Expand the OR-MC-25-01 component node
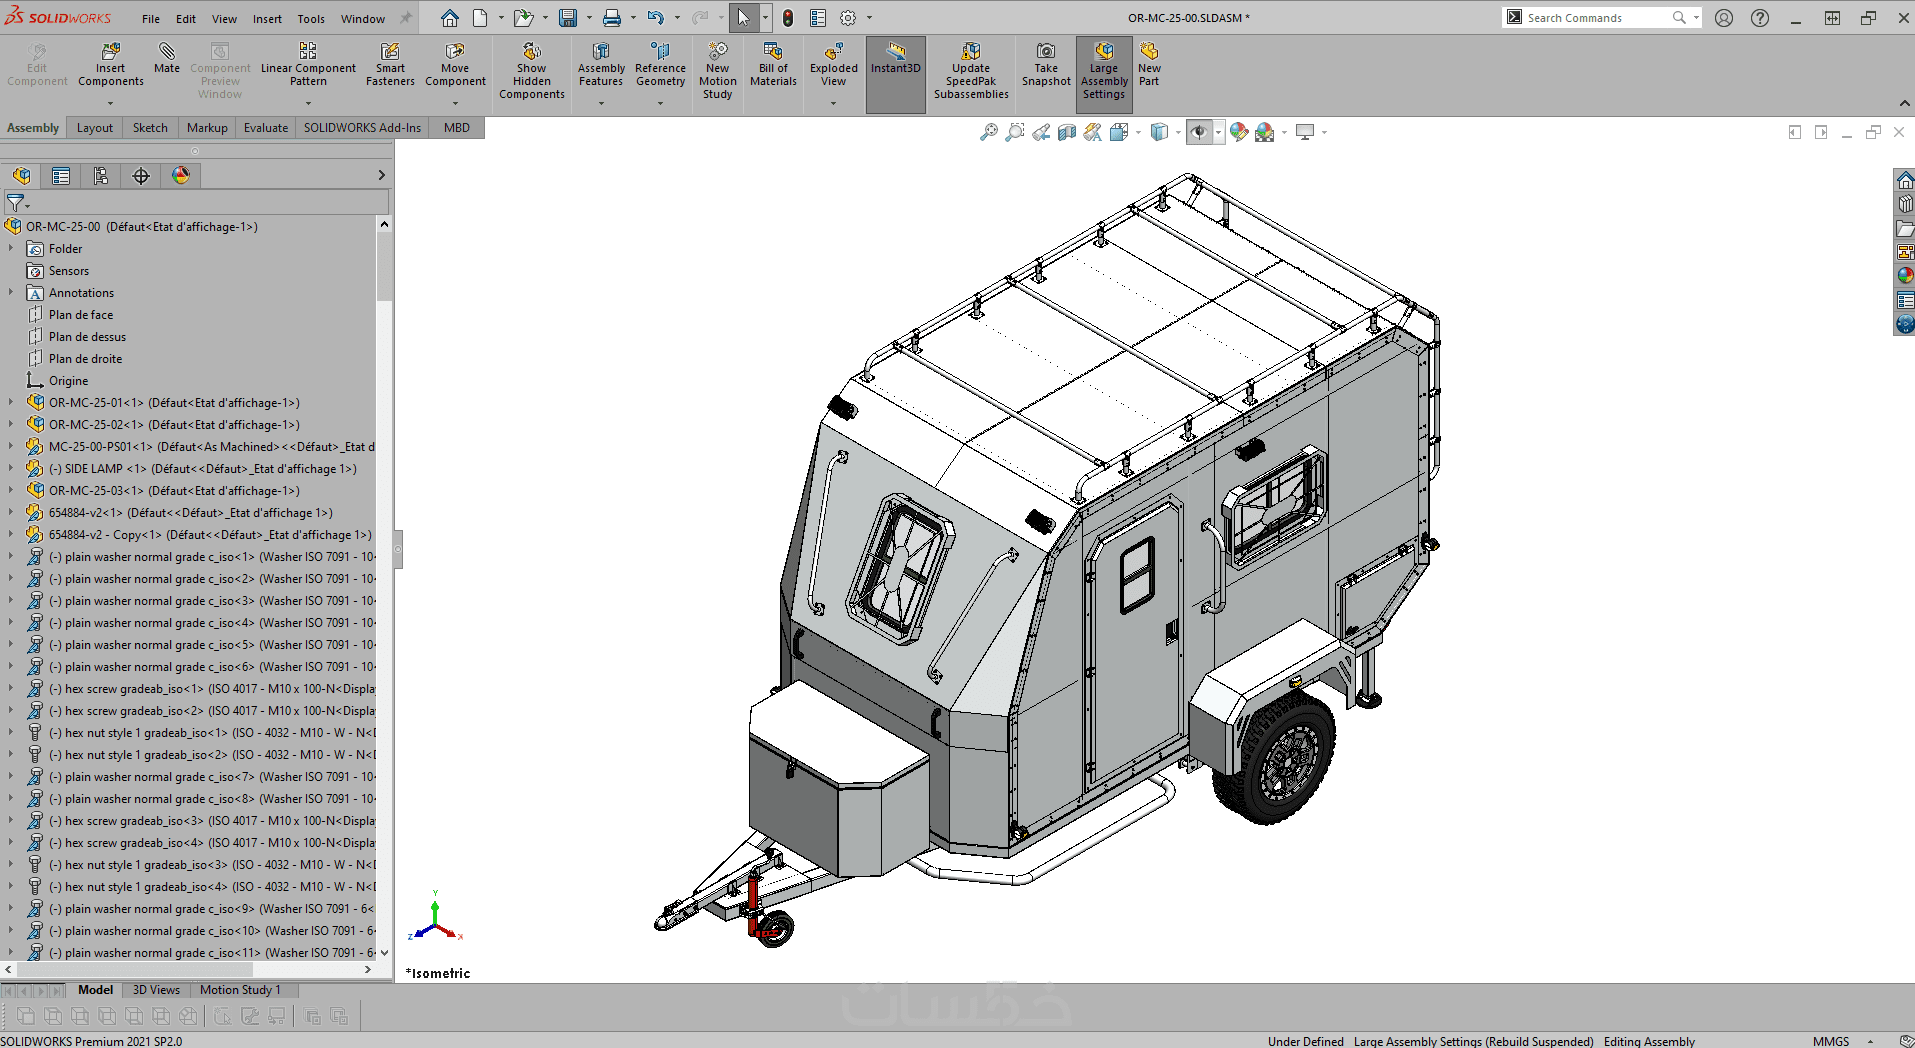 (11, 403)
